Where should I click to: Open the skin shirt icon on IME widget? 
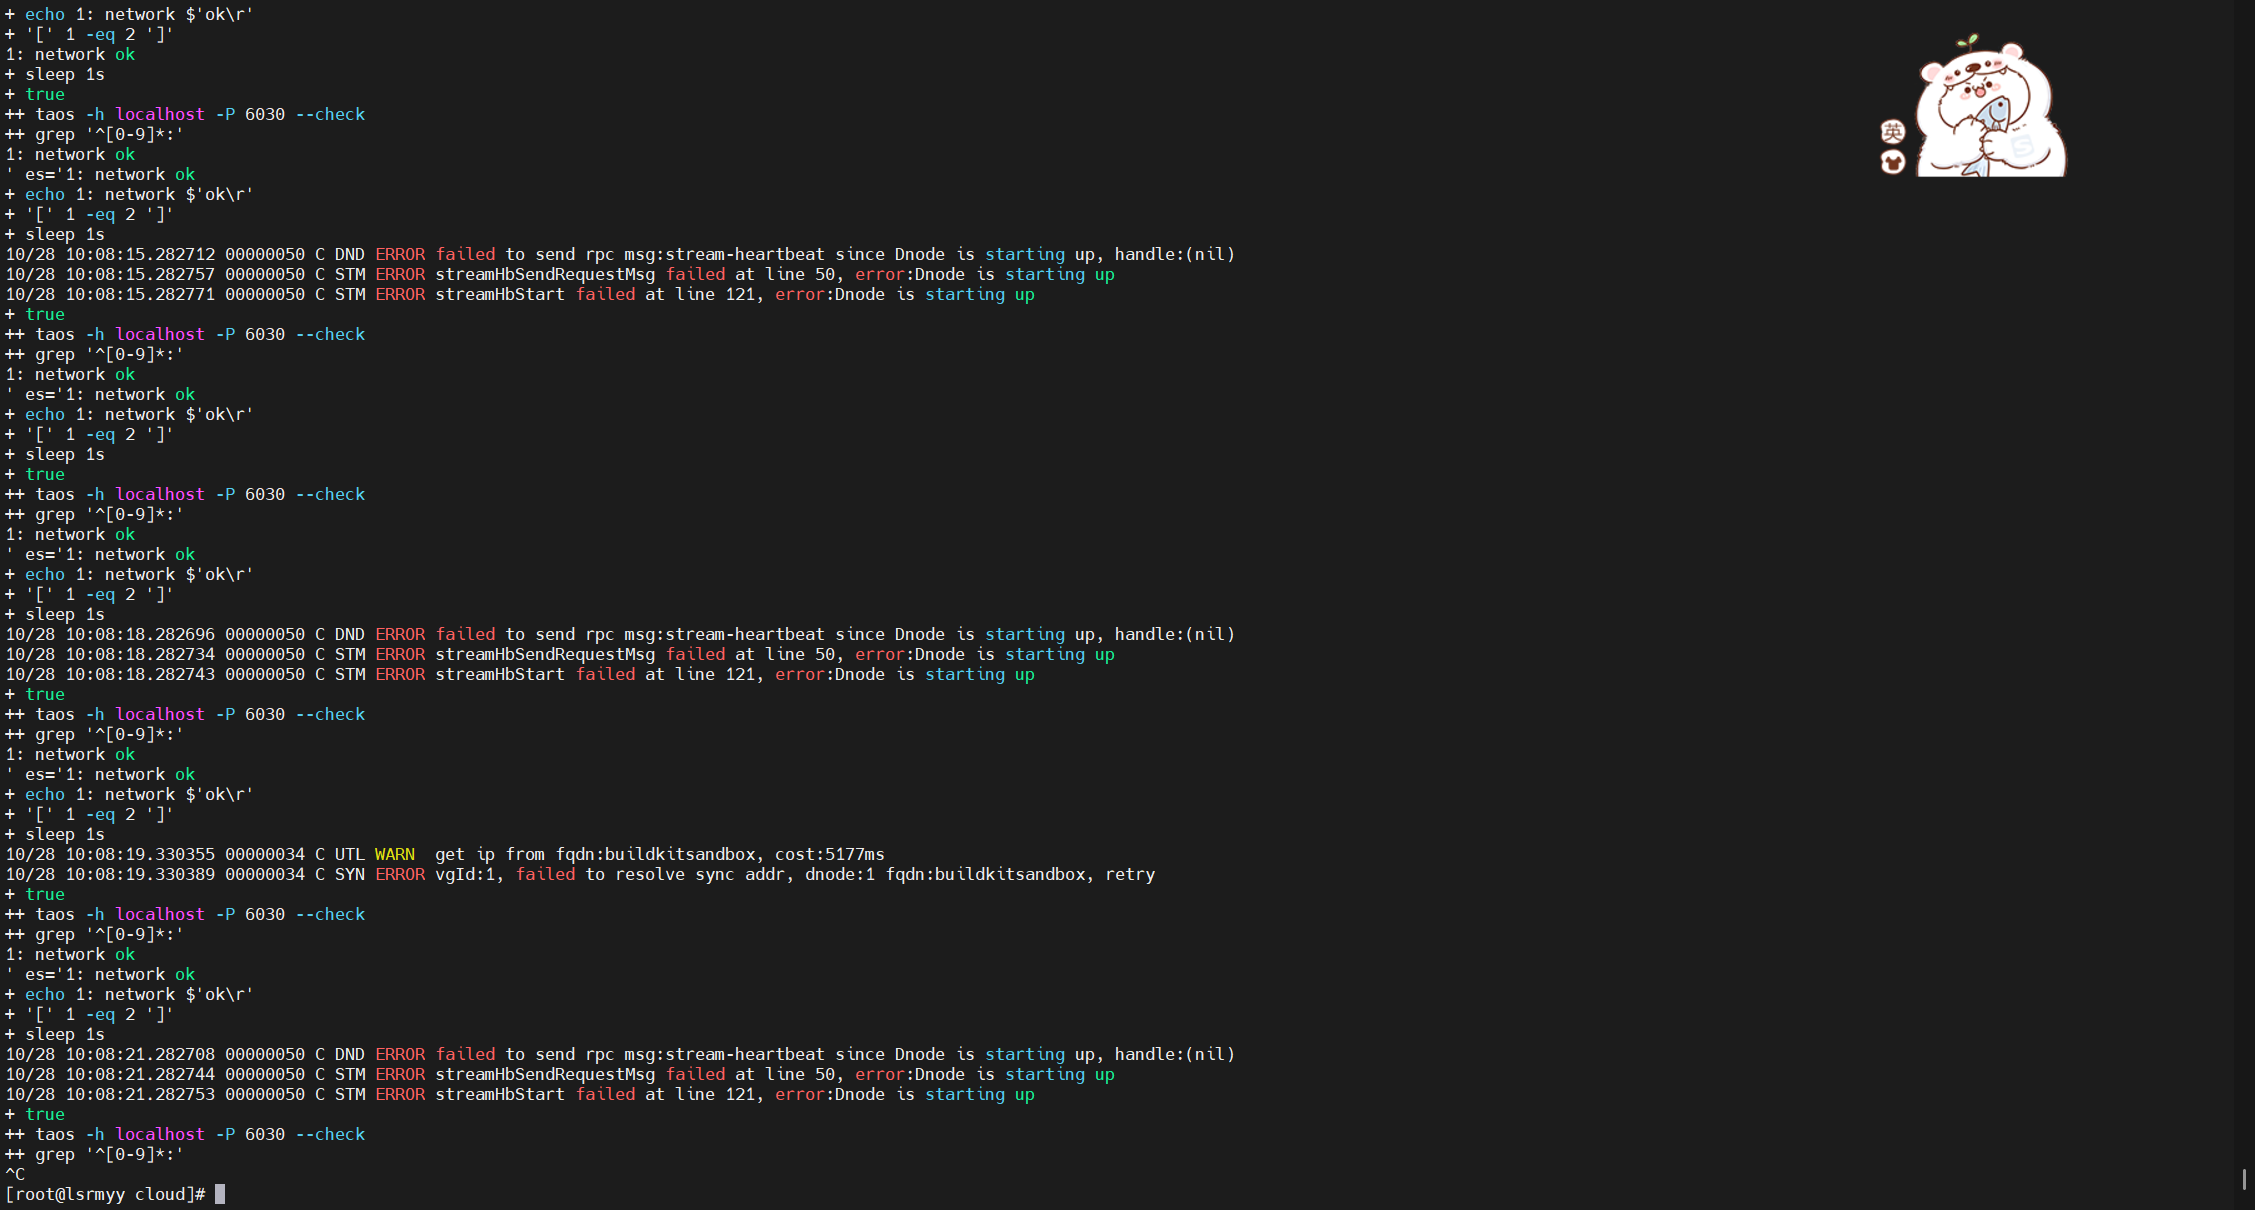point(1892,161)
